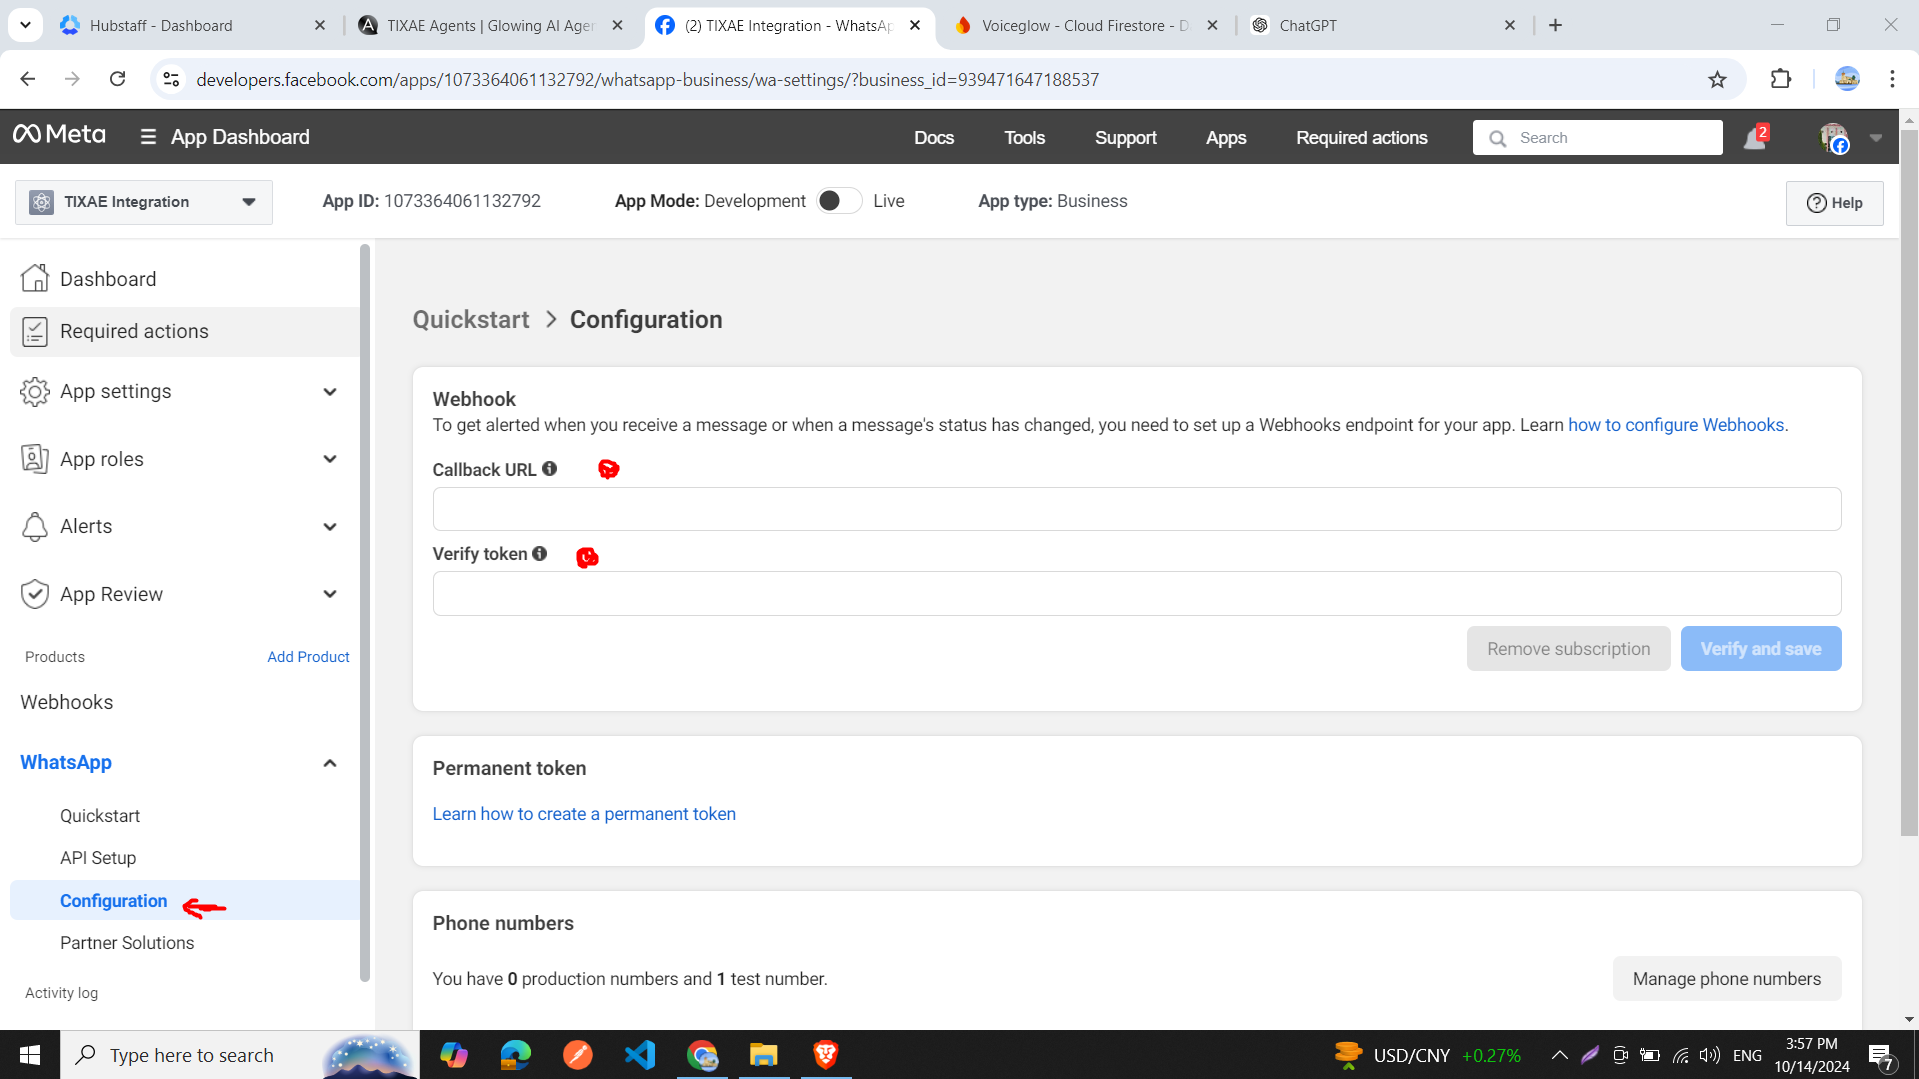Open the Support menu
1919x1079 pixels.
[1126, 138]
